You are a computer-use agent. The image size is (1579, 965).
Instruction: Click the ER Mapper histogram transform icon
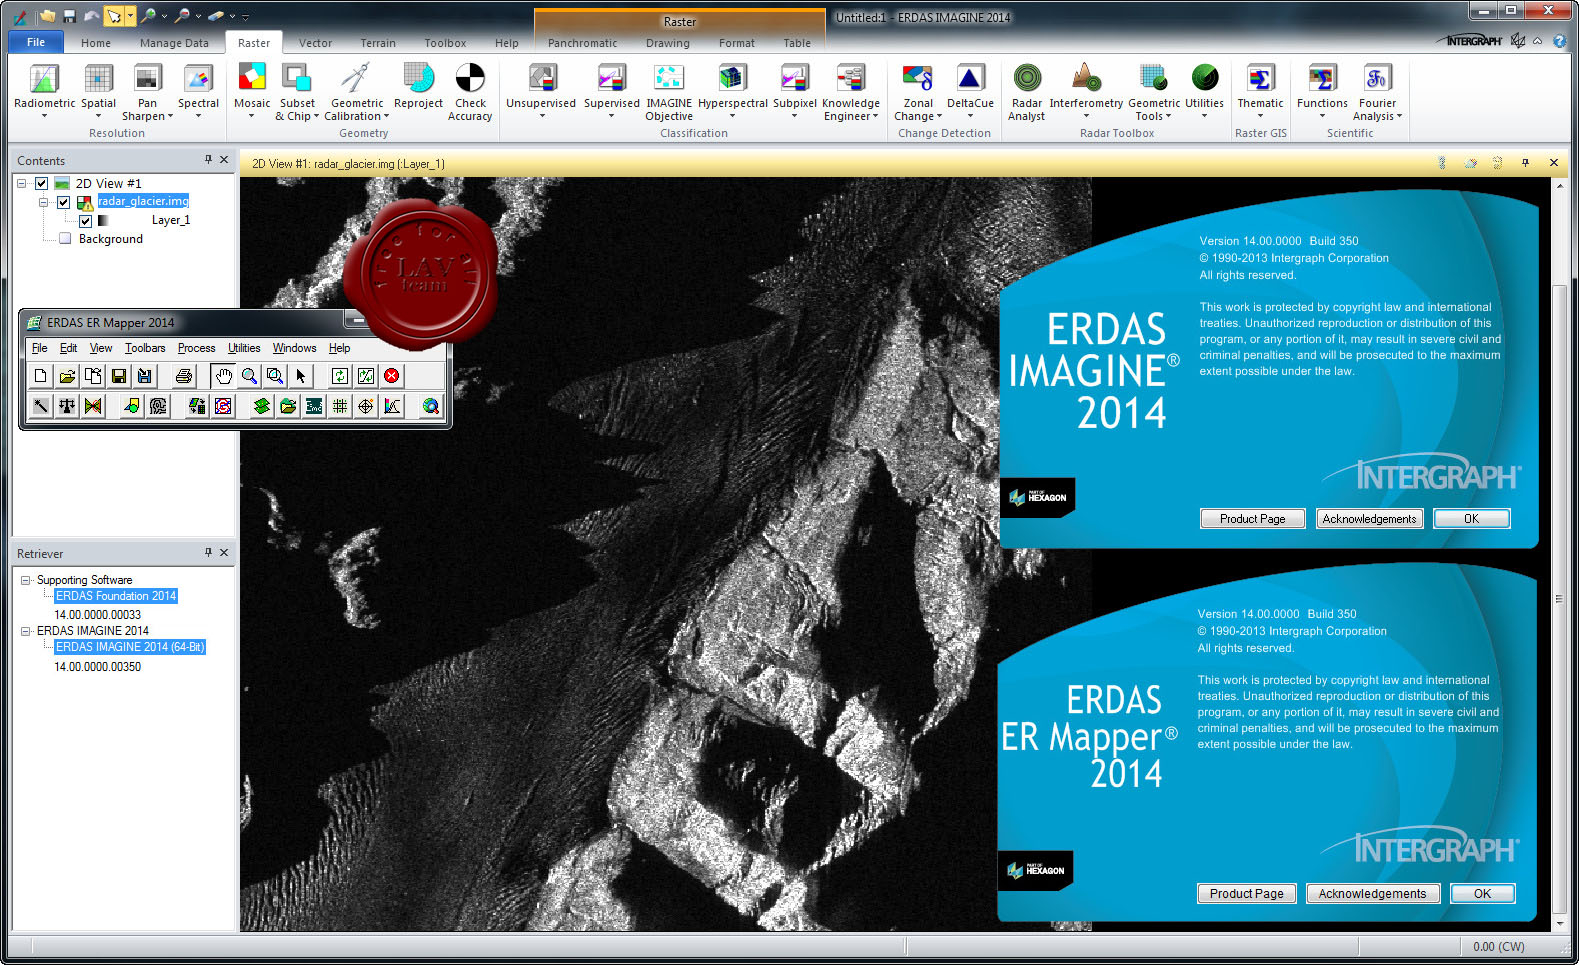pos(392,406)
